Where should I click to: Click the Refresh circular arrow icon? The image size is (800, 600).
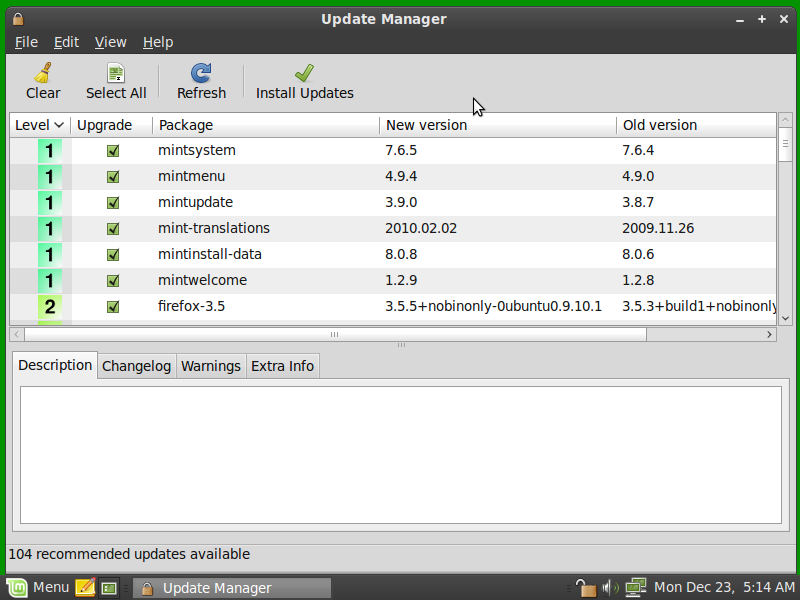[x=201, y=73]
